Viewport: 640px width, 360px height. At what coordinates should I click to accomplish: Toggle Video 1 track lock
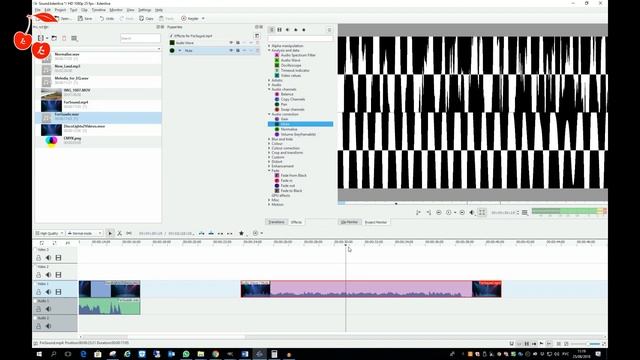pos(38,292)
